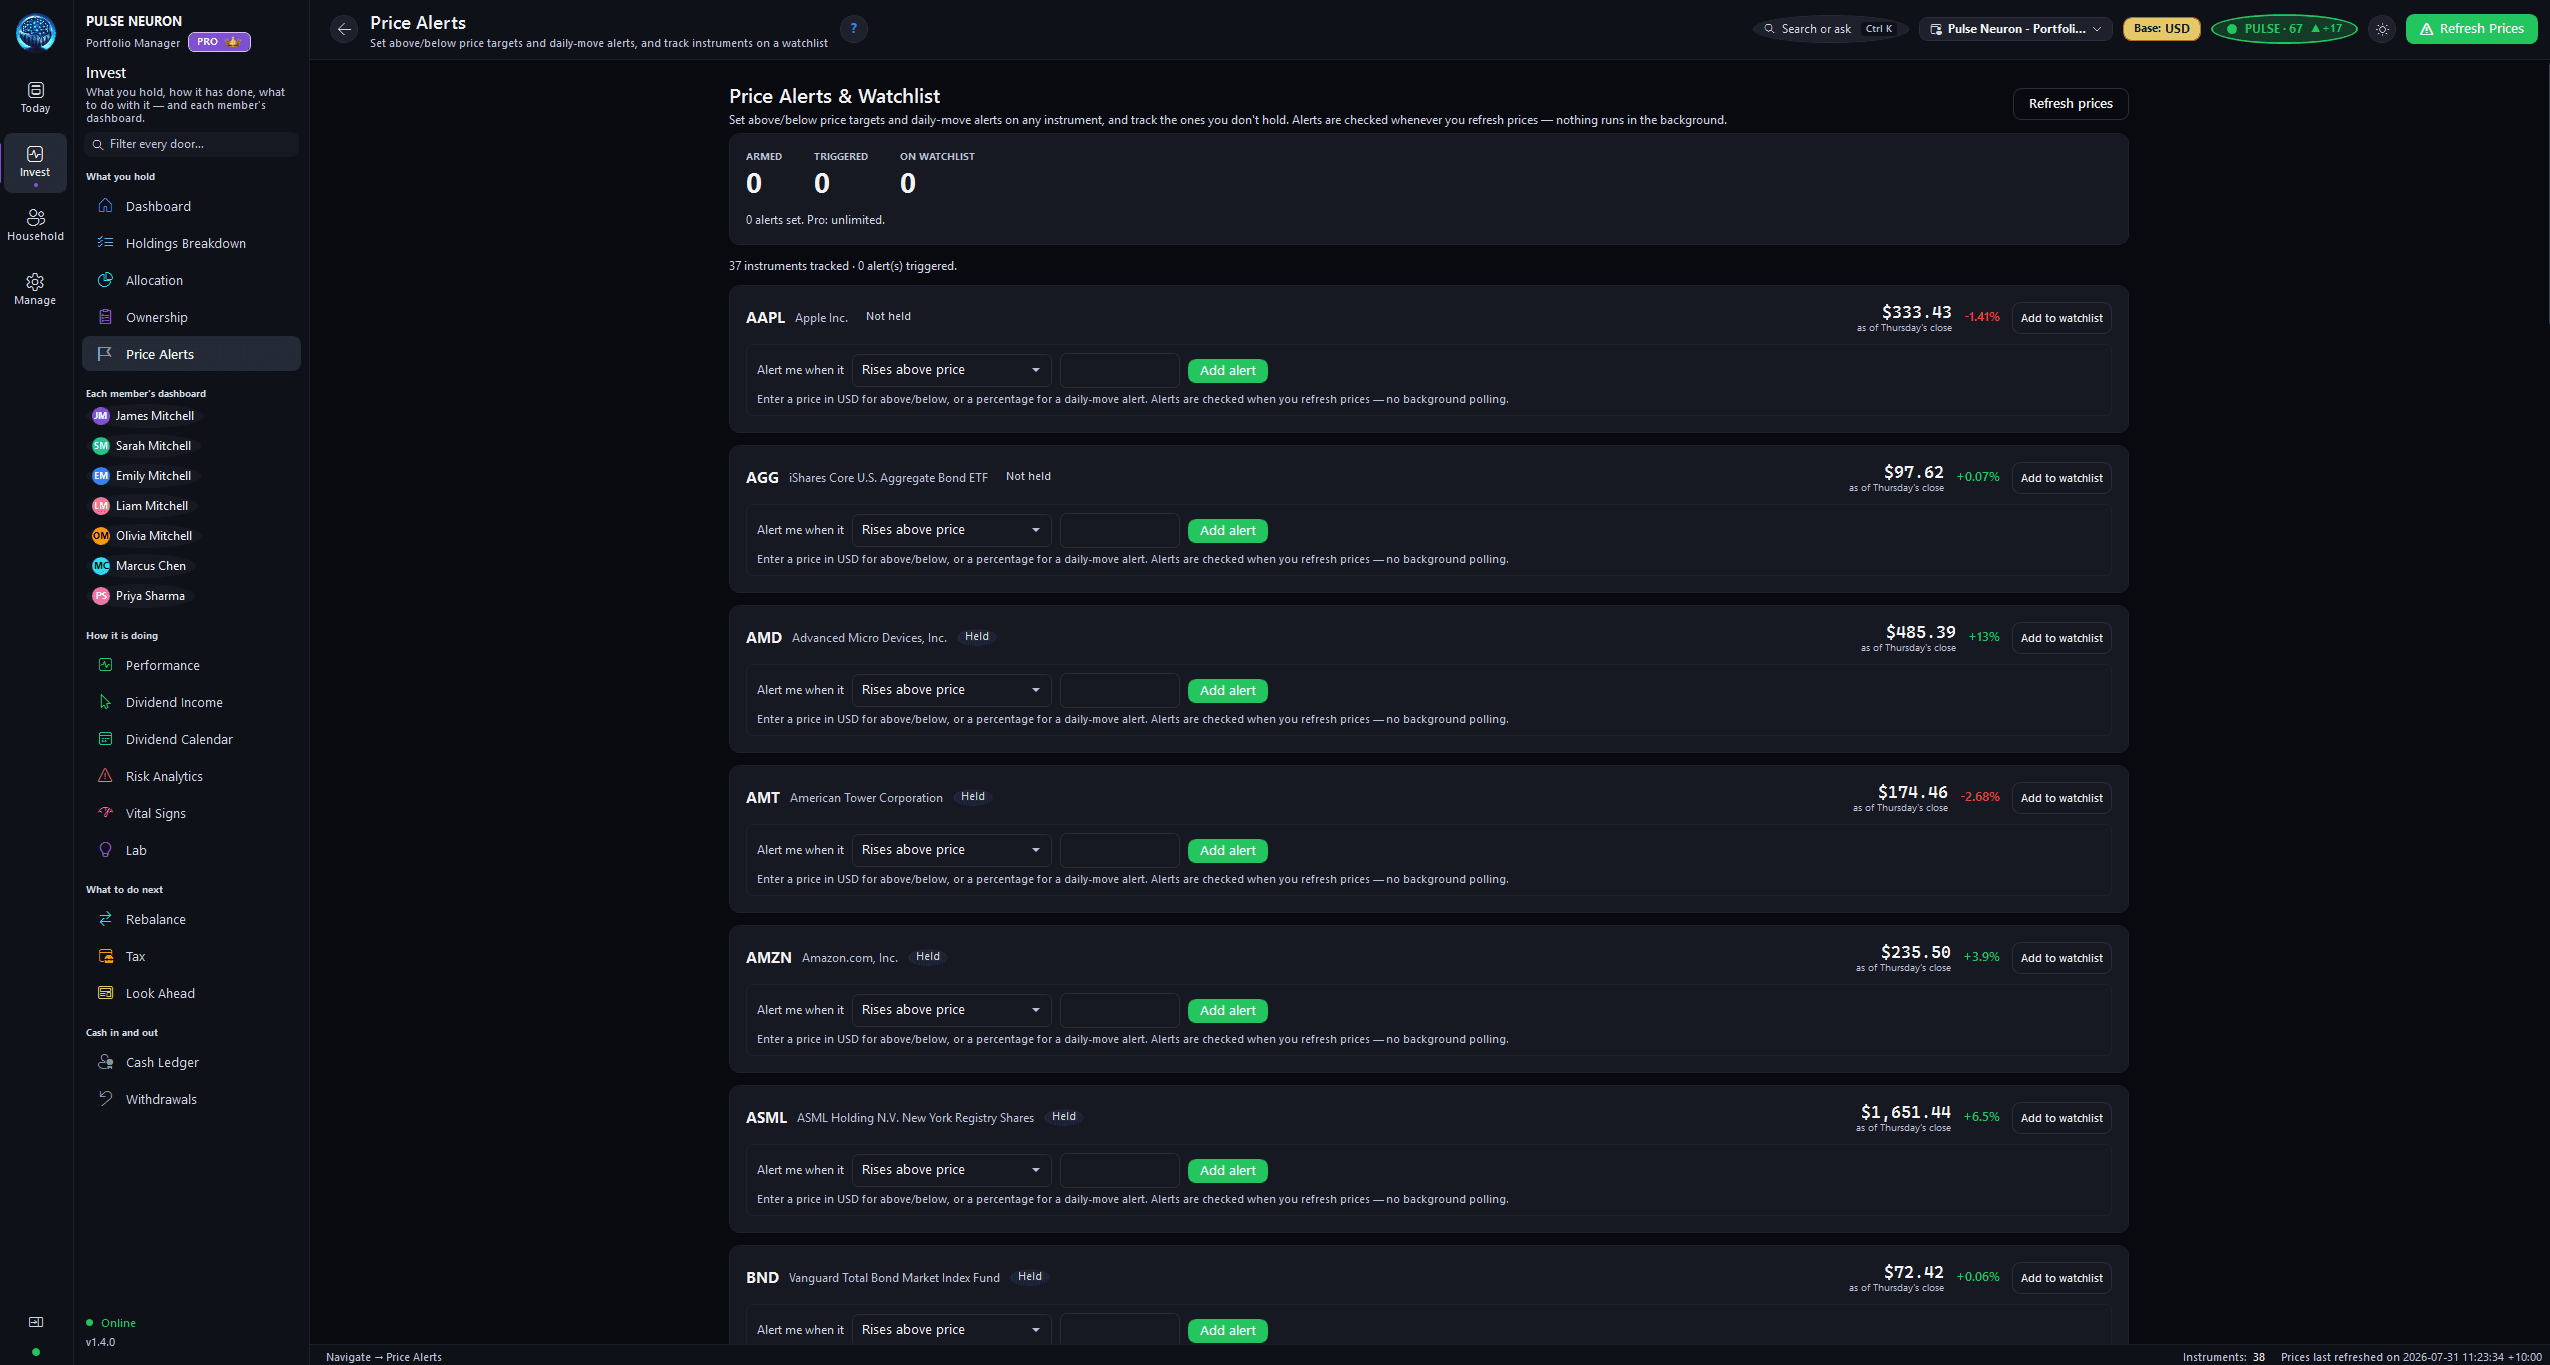Open Sarah Mitchell's dashboard

click(143, 446)
